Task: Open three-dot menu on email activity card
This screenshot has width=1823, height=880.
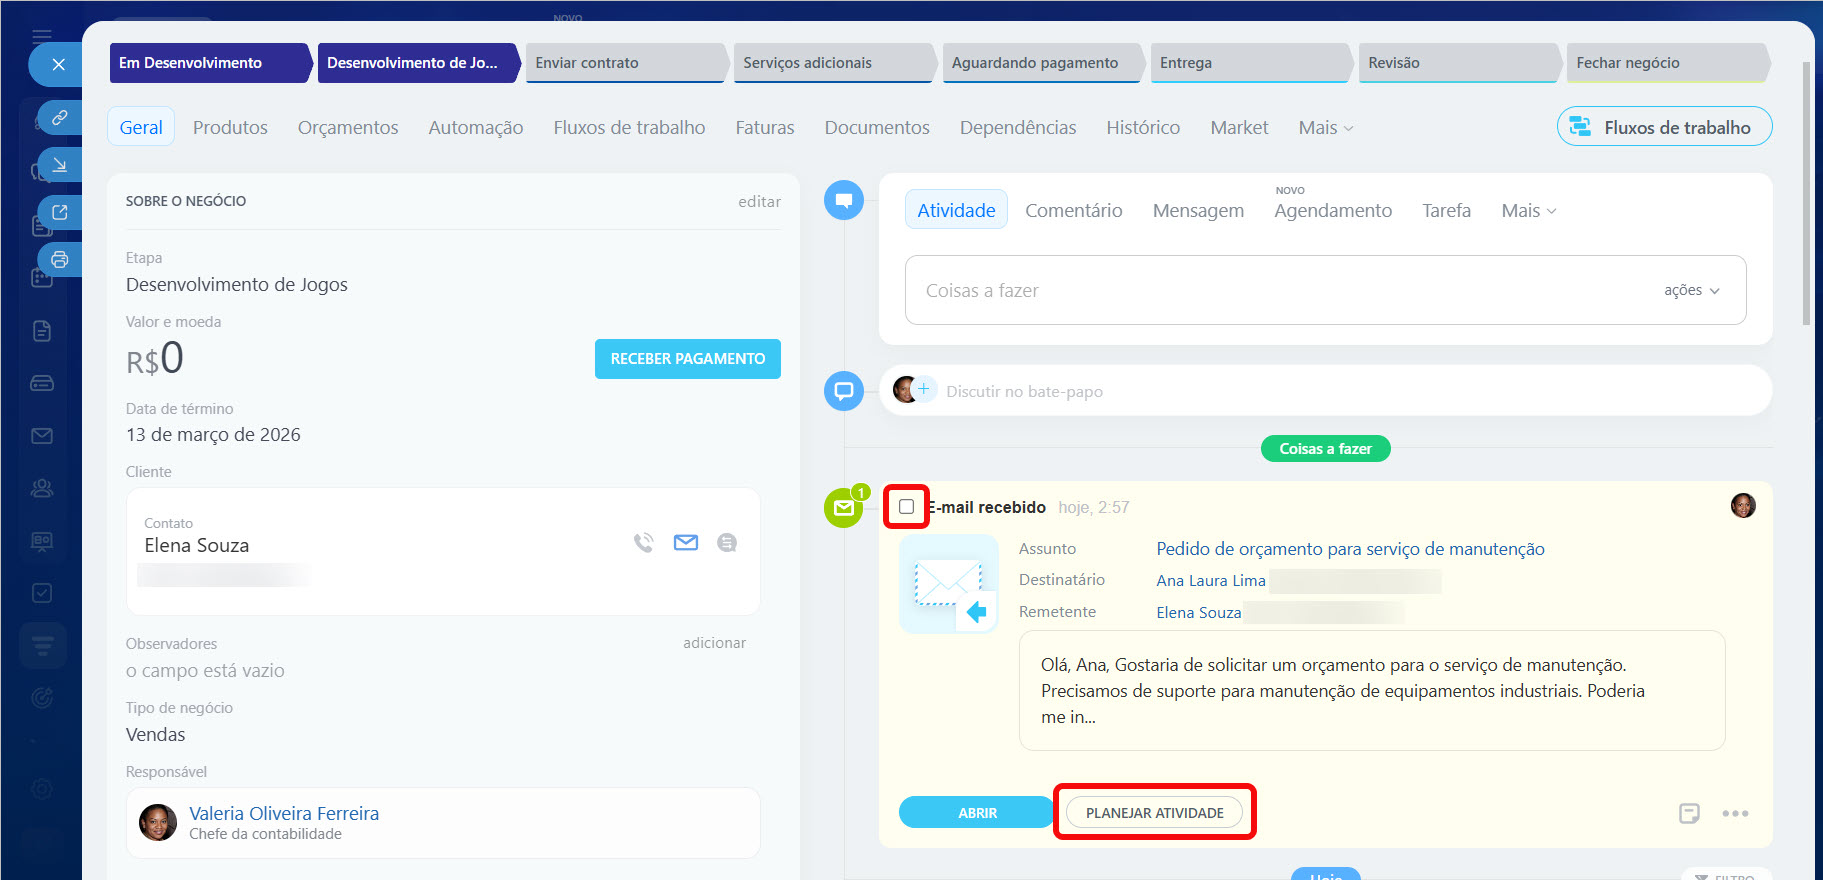Action: [1735, 813]
